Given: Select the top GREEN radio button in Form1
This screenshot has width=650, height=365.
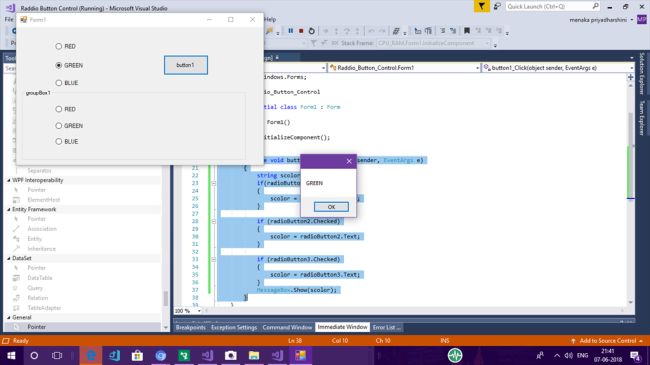Looking at the screenshot, I should pyautogui.click(x=58, y=65).
